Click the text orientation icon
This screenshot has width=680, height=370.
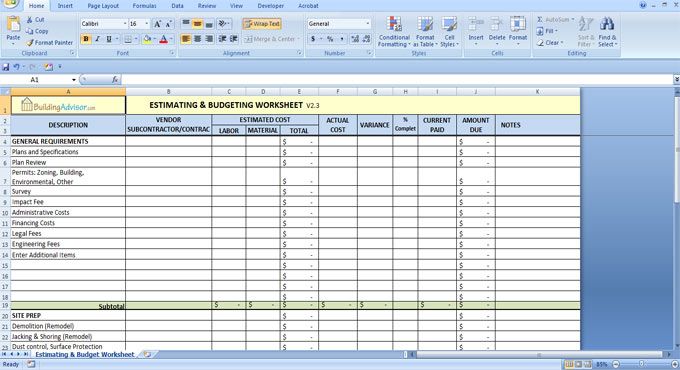tap(223, 24)
